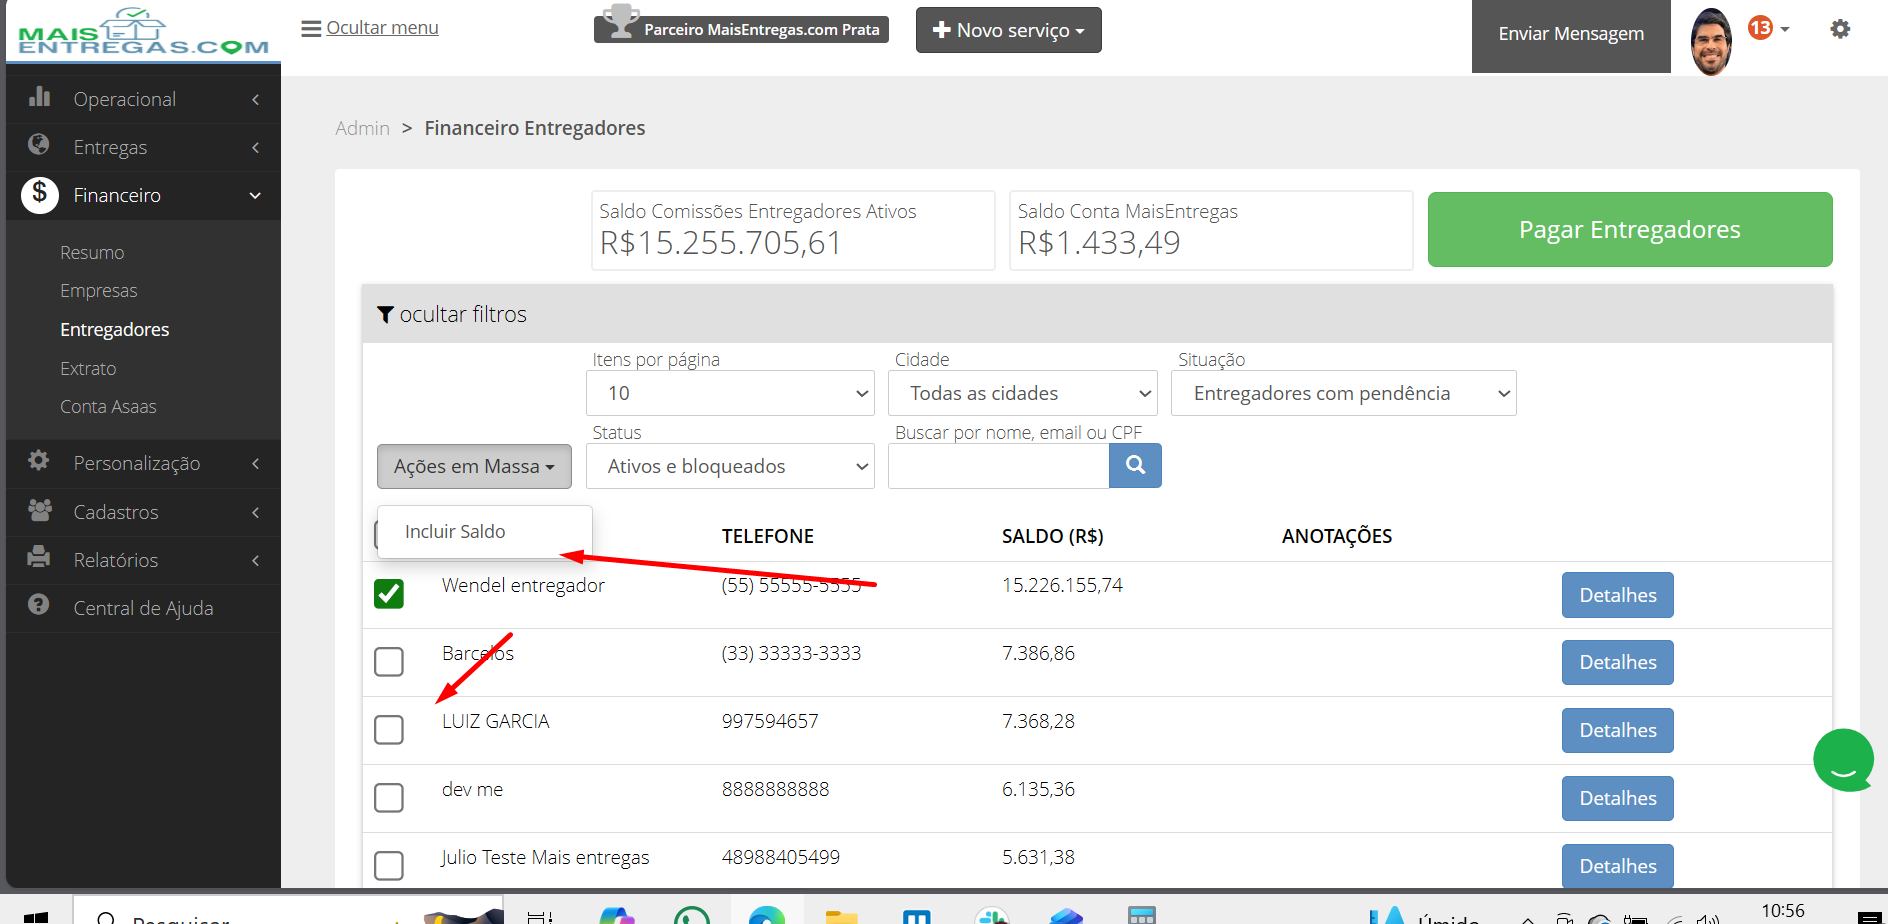Open the Extrato submenu item
The height and width of the screenshot is (924, 1888).
tap(88, 369)
